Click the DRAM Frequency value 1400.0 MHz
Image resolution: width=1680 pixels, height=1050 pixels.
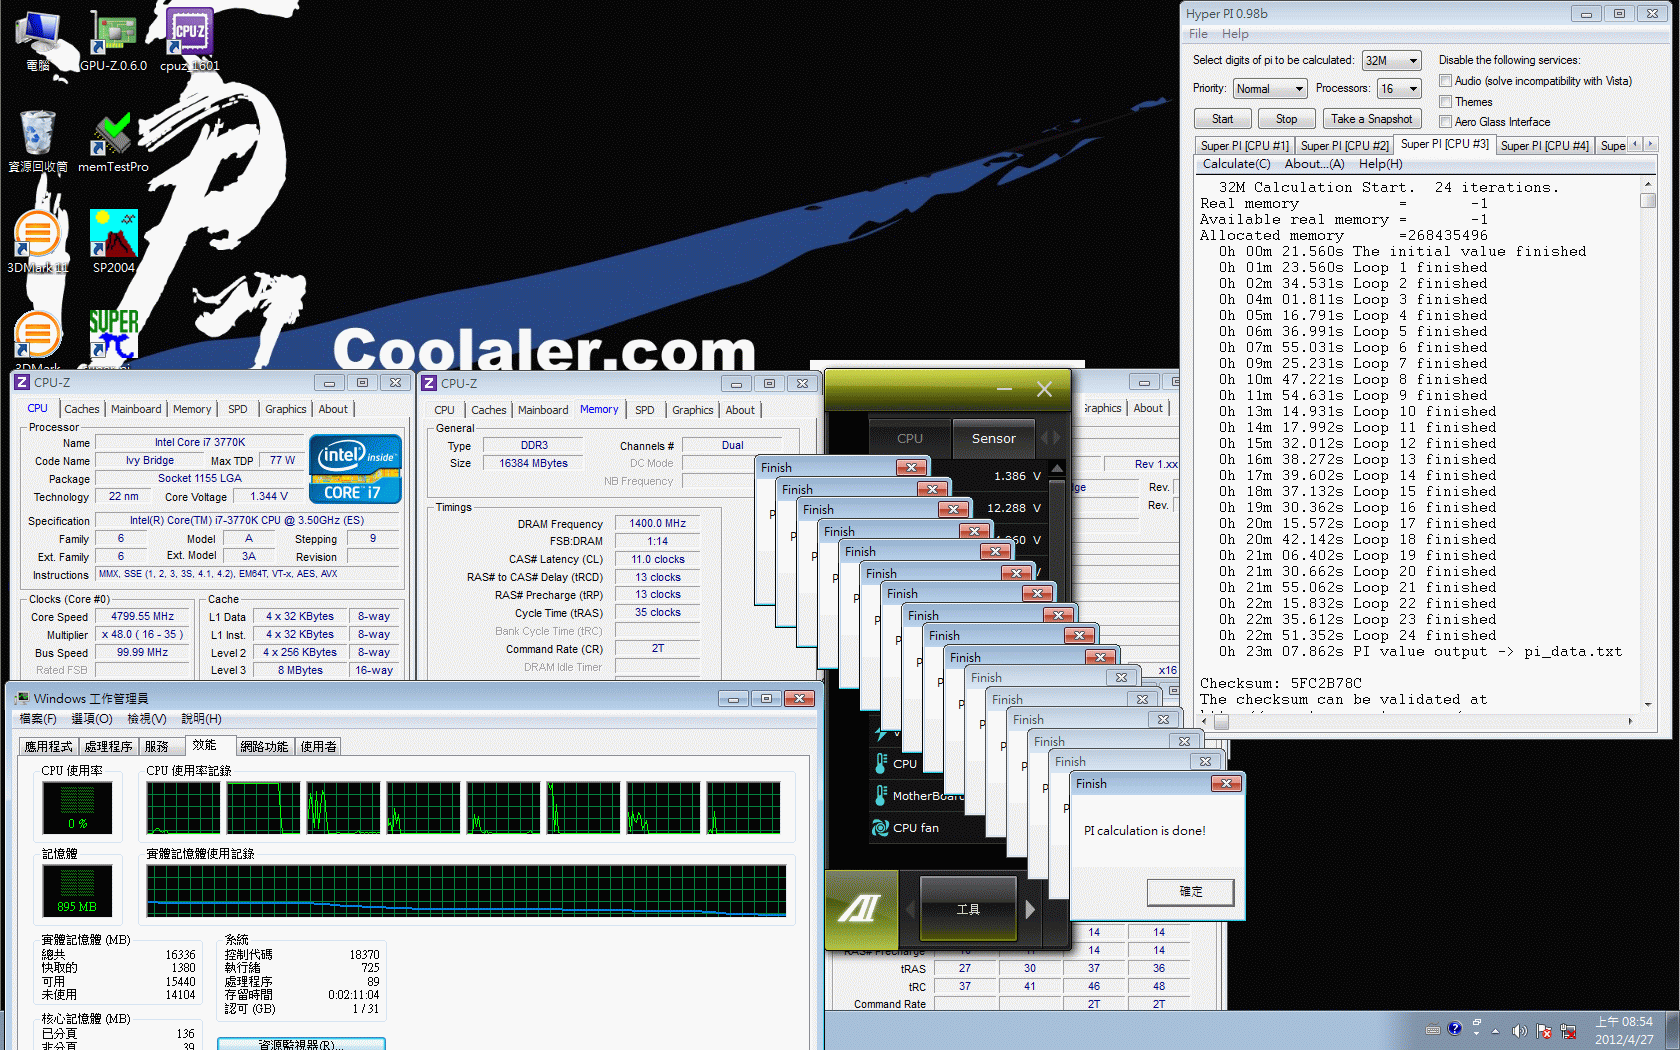coord(657,523)
